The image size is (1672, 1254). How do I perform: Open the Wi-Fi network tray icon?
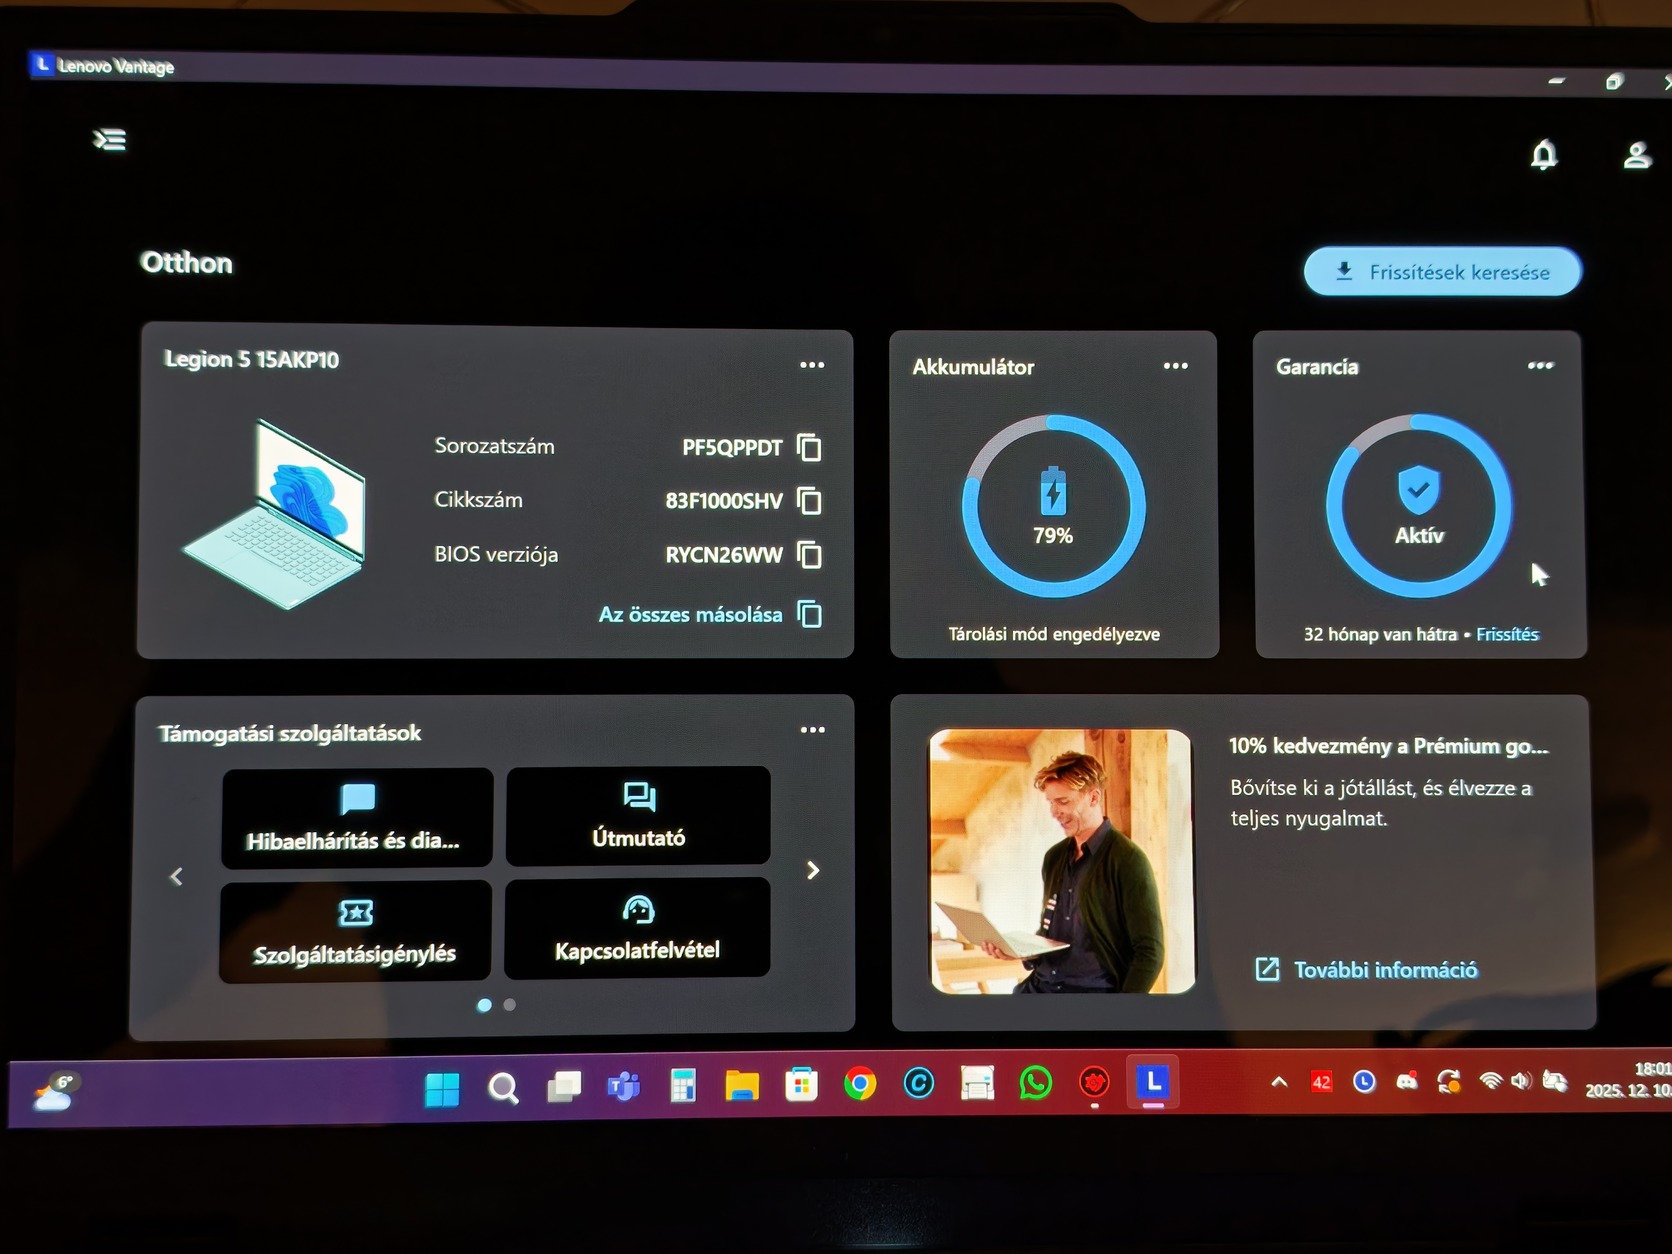coord(1491,1080)
